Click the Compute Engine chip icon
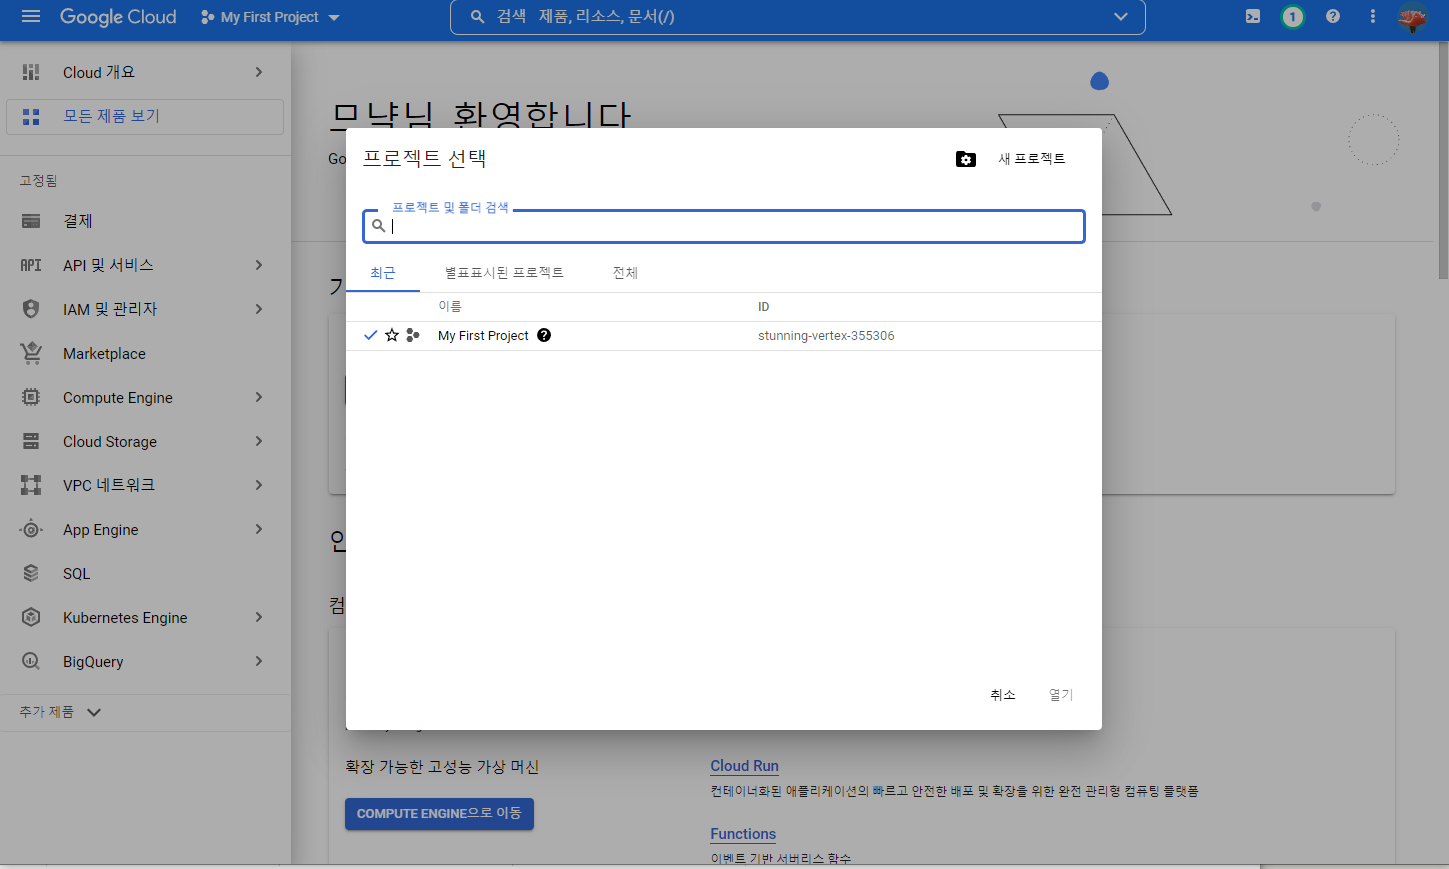The image size is (1449, 869). (31, 397)
